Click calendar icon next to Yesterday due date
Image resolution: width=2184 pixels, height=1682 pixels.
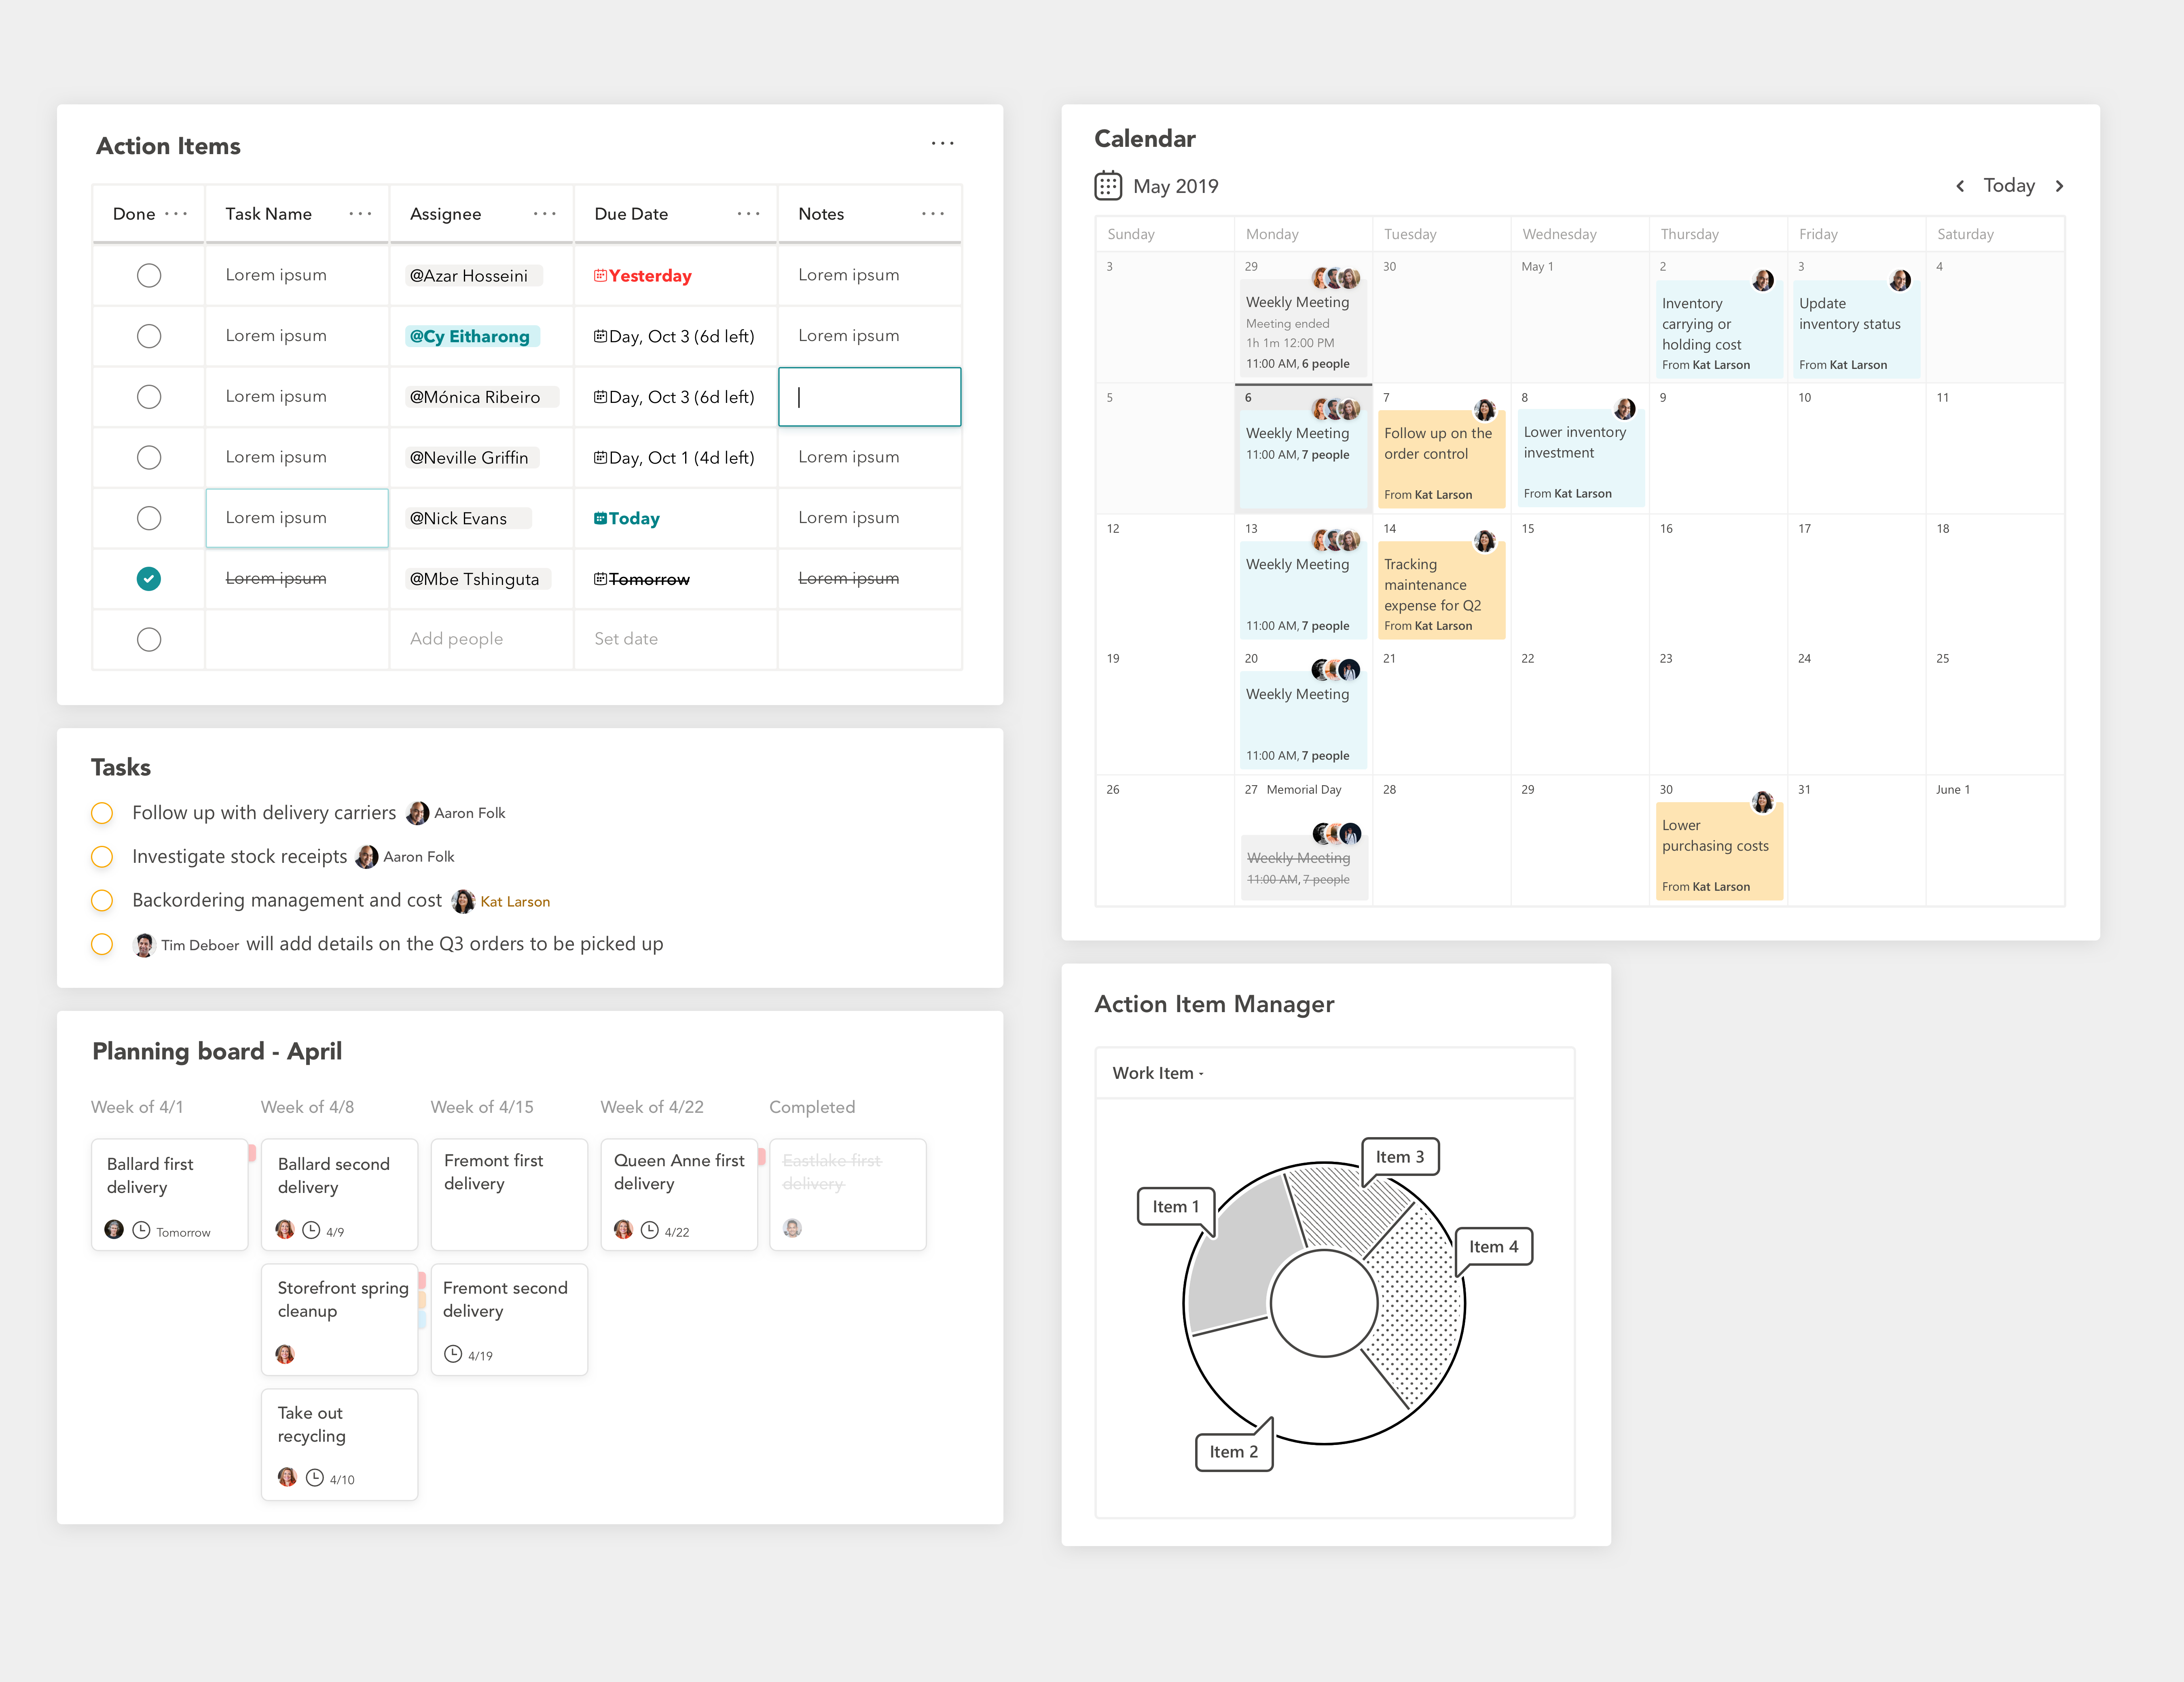[x=600, y=276]
